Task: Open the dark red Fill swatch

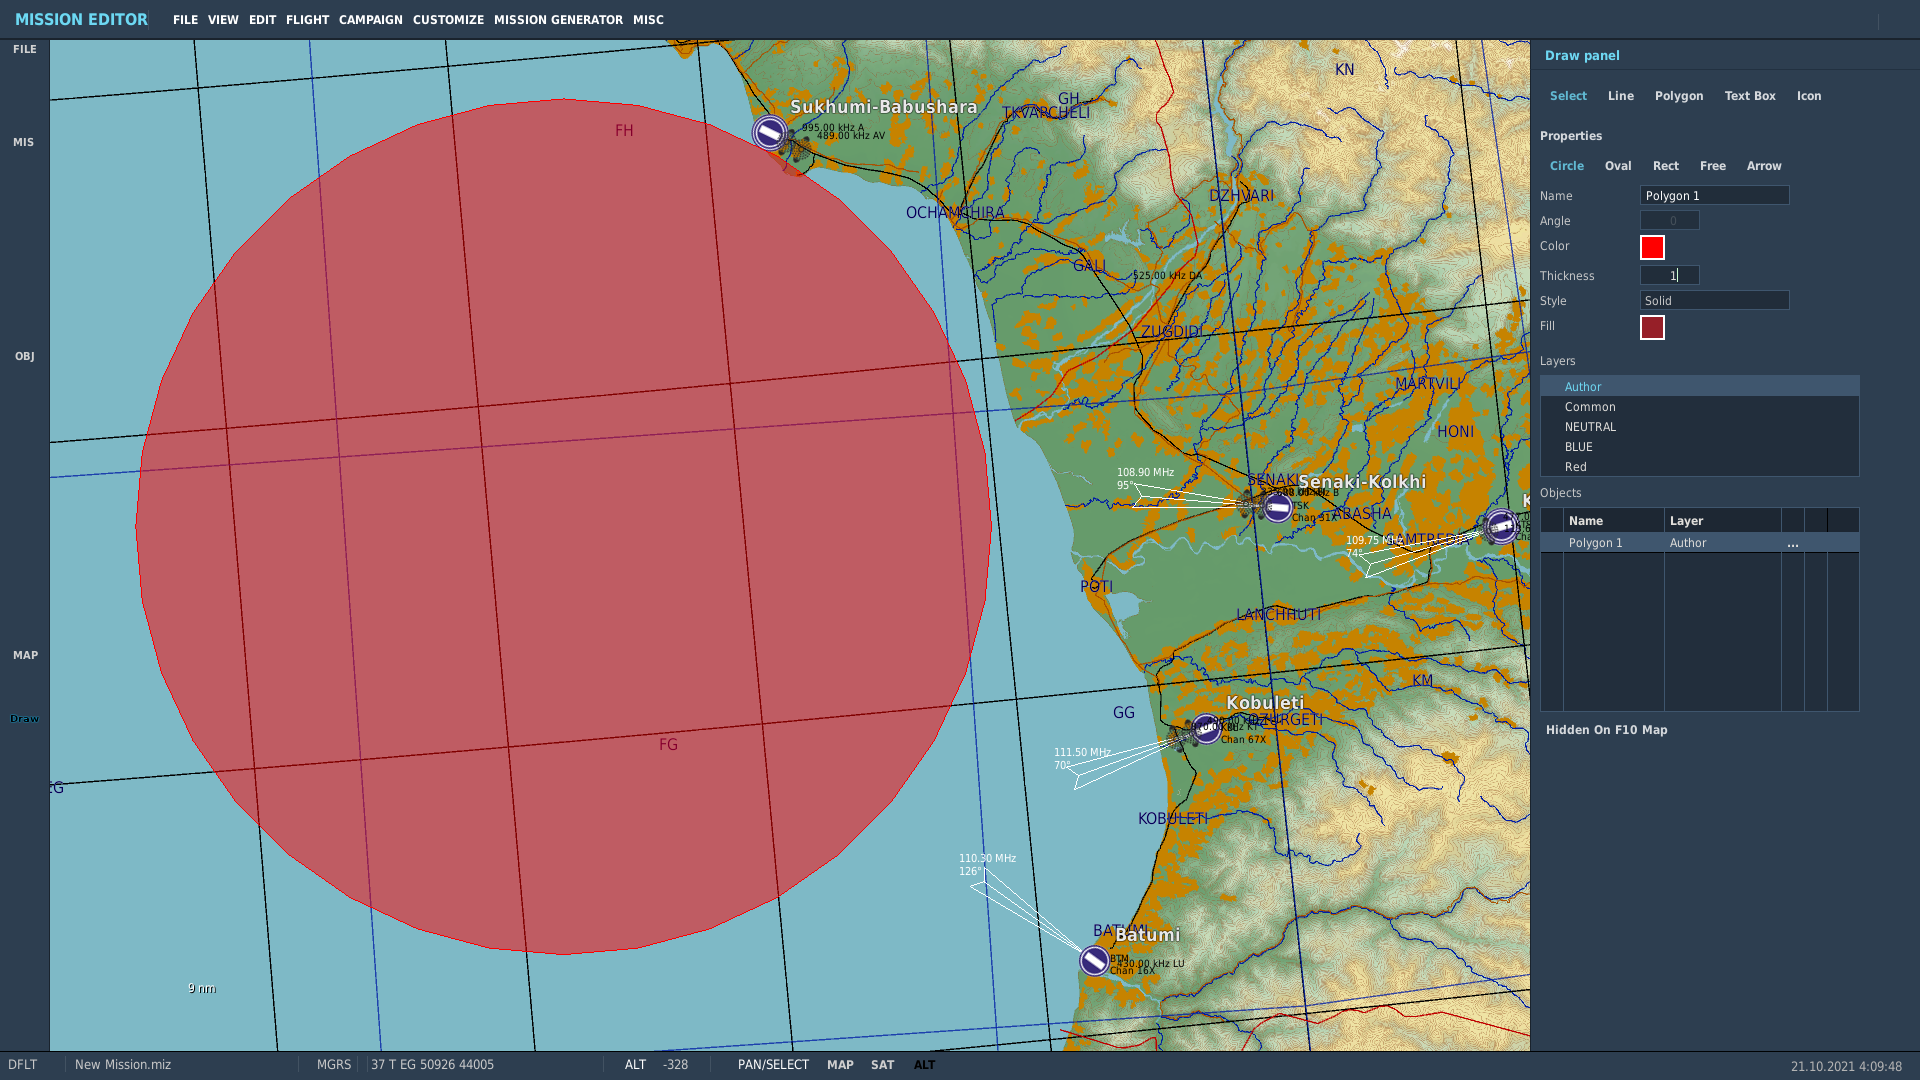Action: coord(1652,327)
